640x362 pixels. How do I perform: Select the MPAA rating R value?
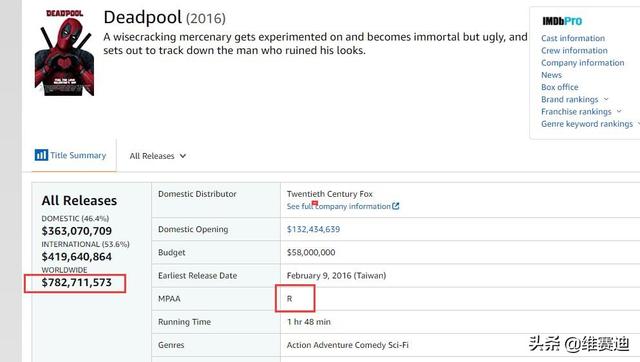click(289, 299)
